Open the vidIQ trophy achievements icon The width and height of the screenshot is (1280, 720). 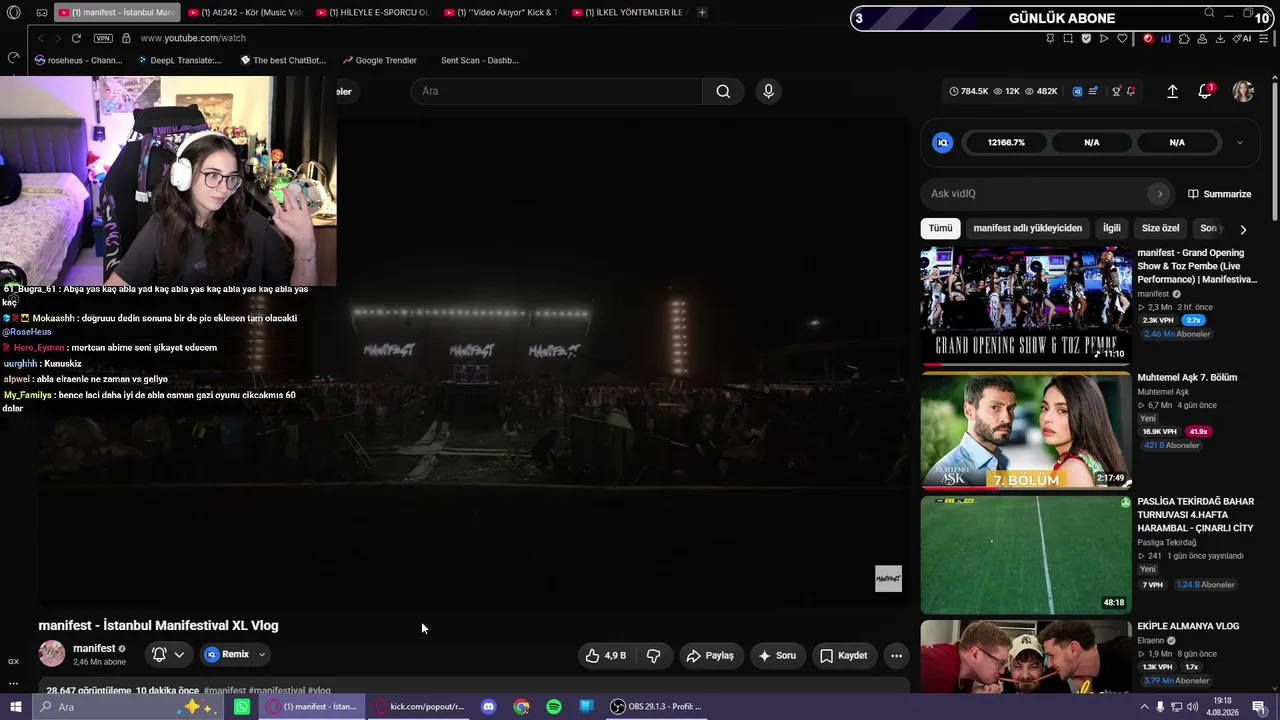click(x=1117, y=91)
